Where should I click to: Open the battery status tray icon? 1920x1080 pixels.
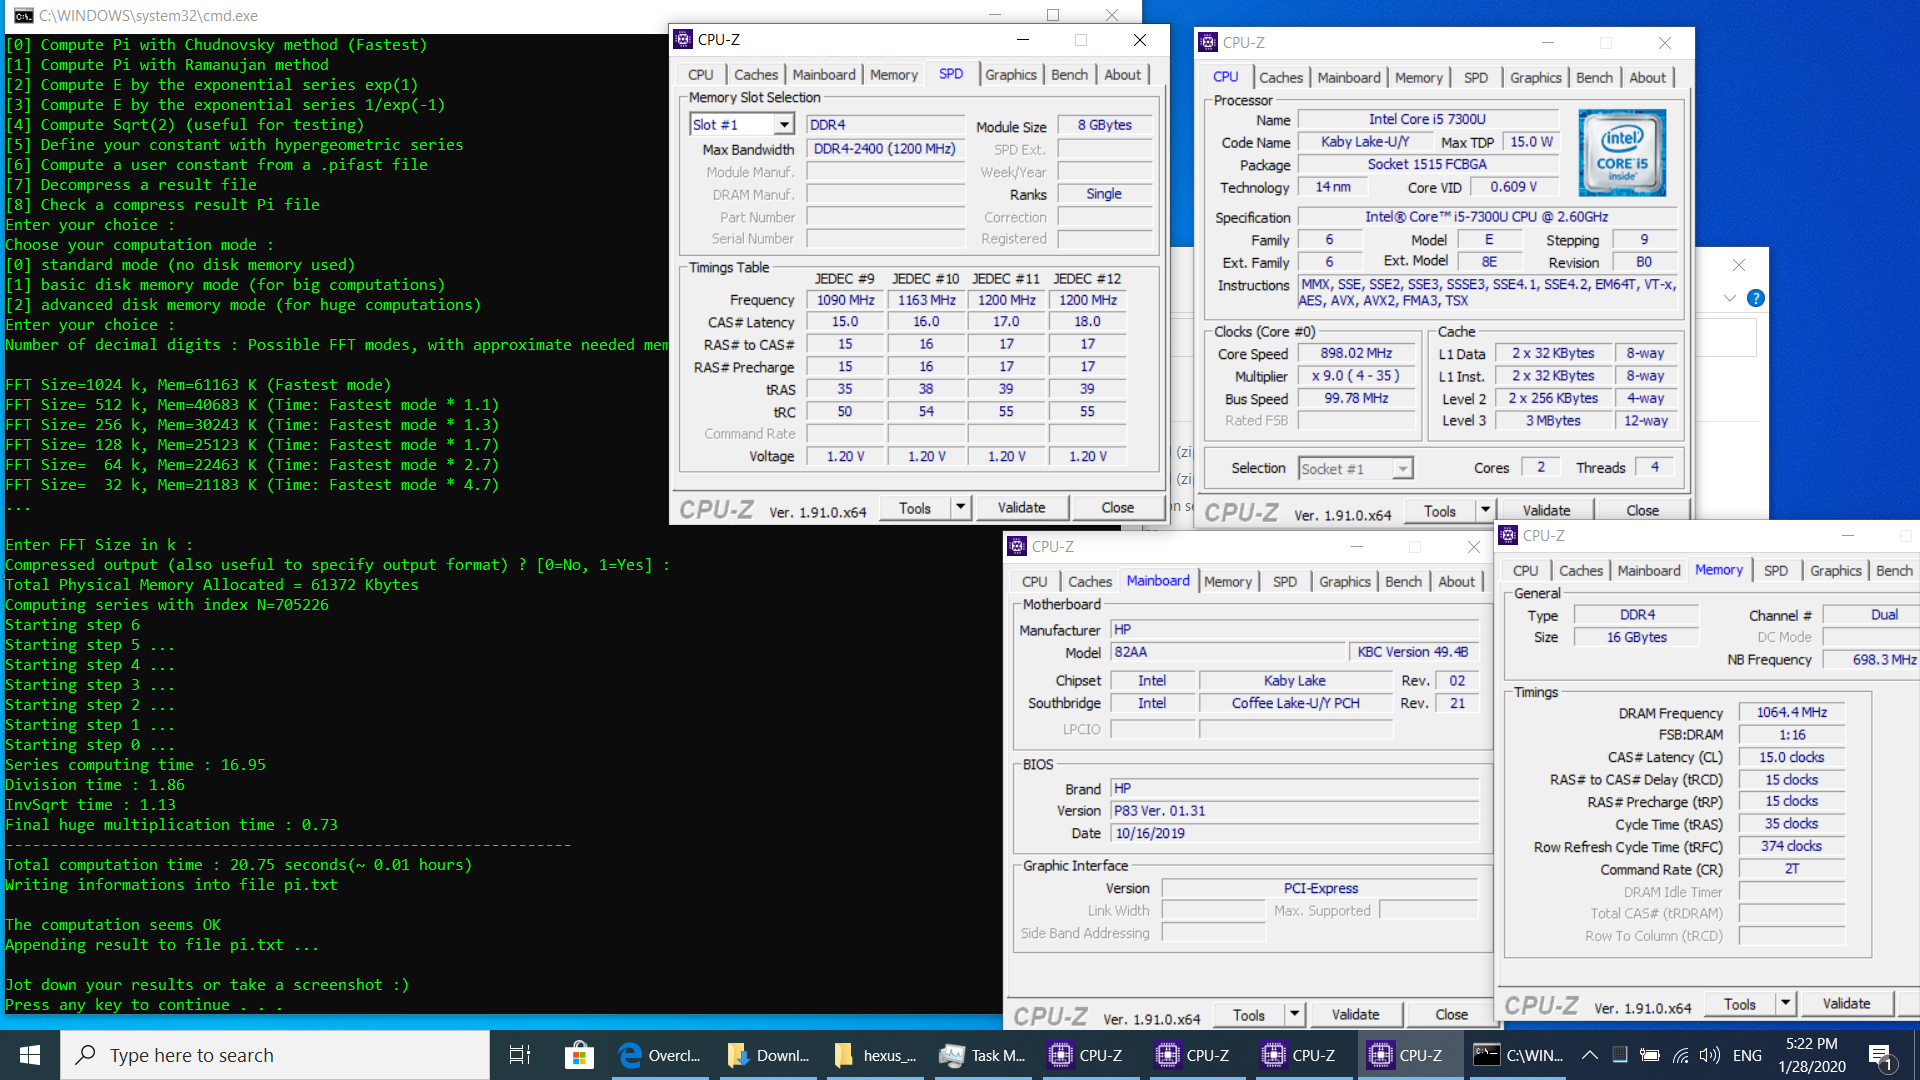pyautogui.click(x=1650, y=1055)
